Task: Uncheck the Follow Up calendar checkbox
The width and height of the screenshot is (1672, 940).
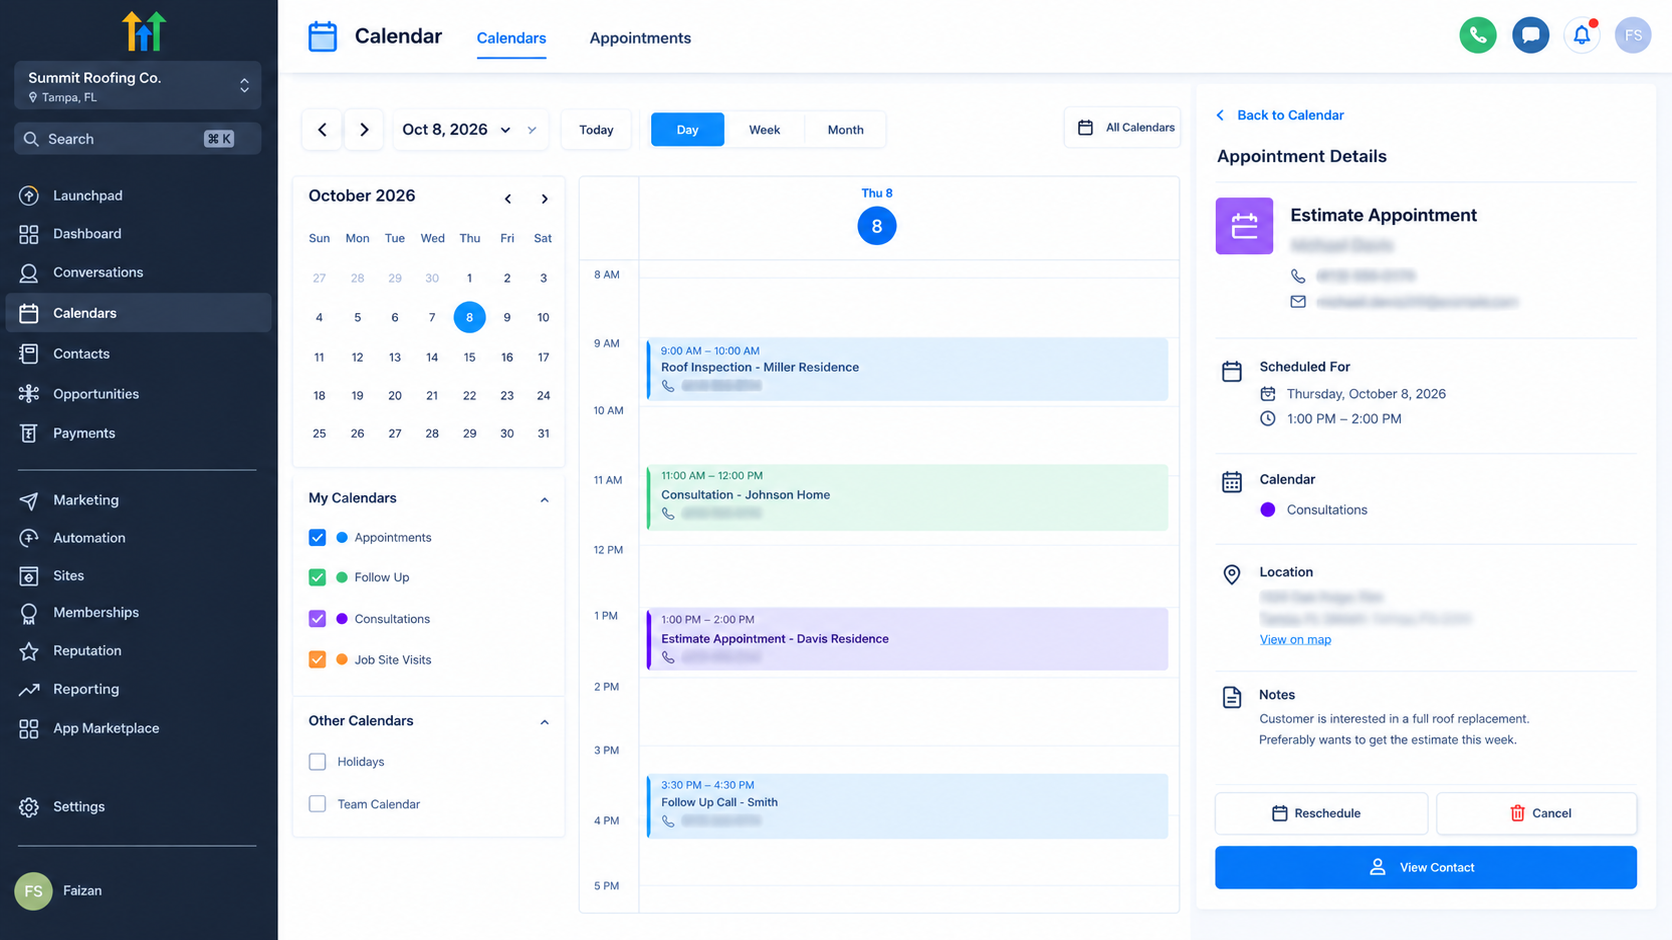Action: [317, 578]
